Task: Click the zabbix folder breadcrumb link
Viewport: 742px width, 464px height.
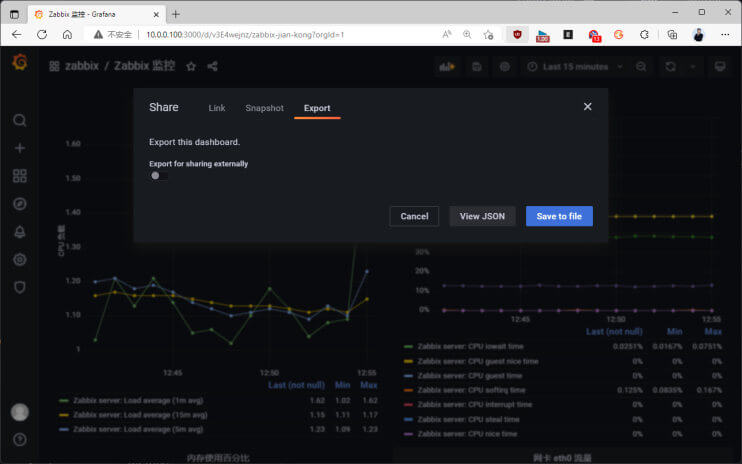Action: tap(82, 66)
